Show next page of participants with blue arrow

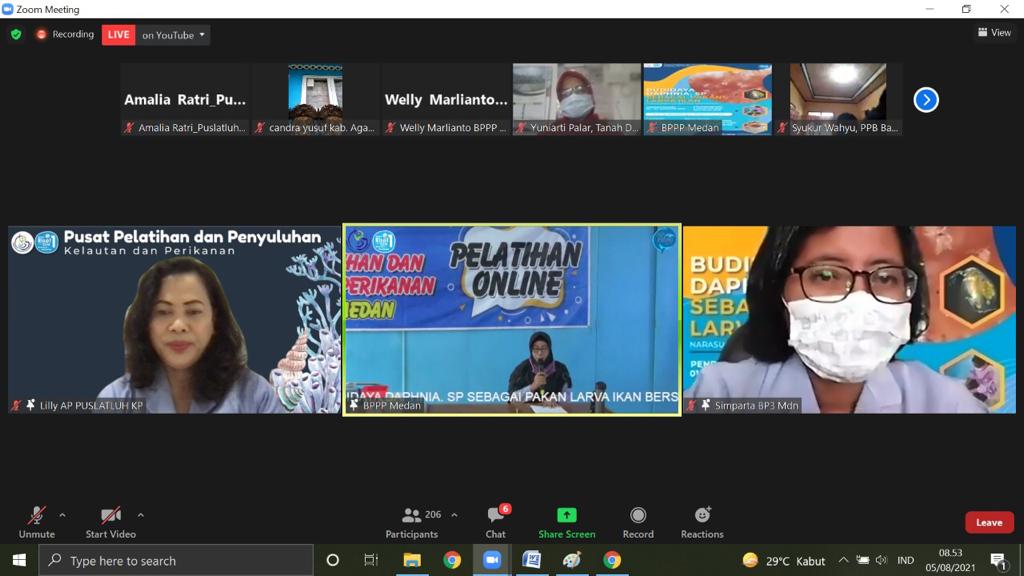point(926,100)
